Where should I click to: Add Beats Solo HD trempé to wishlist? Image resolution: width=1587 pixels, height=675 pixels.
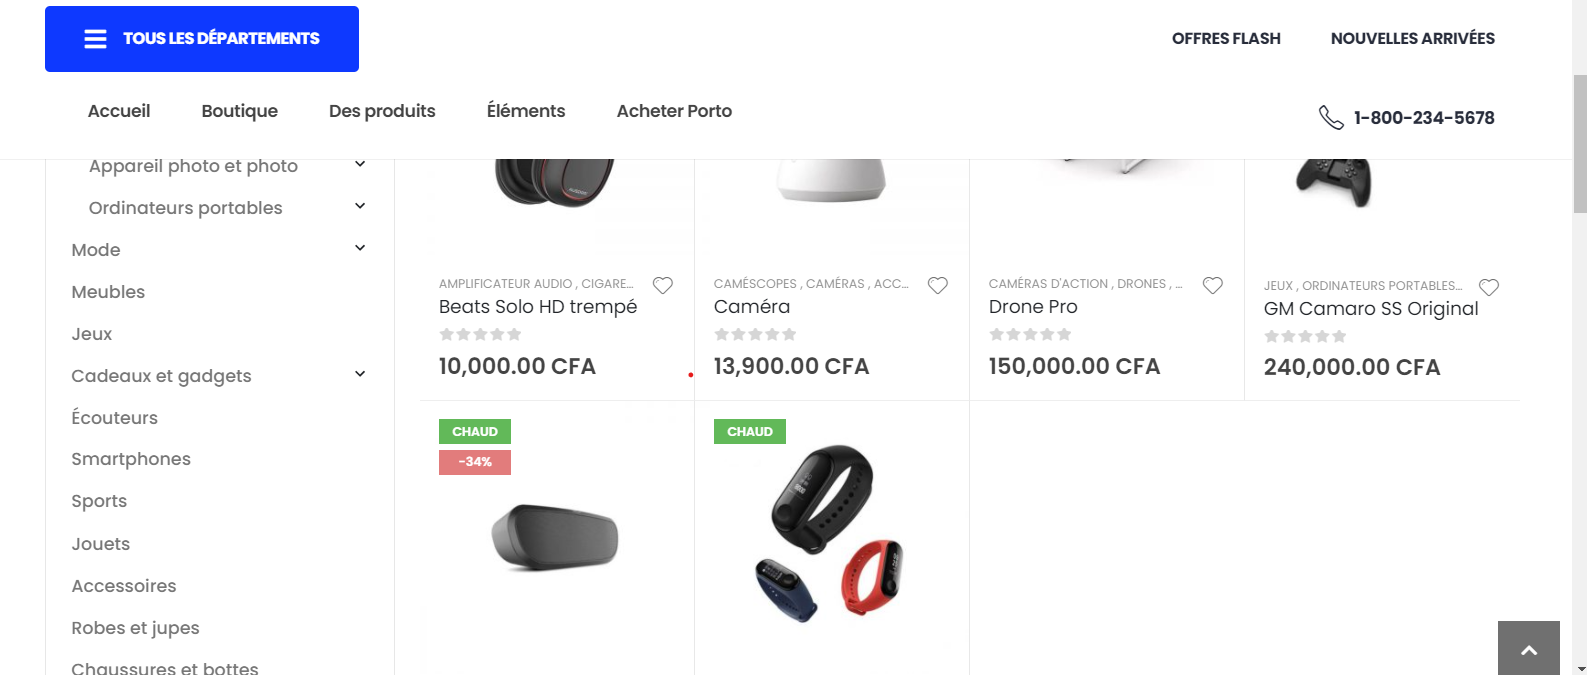[x=662, y=285]
